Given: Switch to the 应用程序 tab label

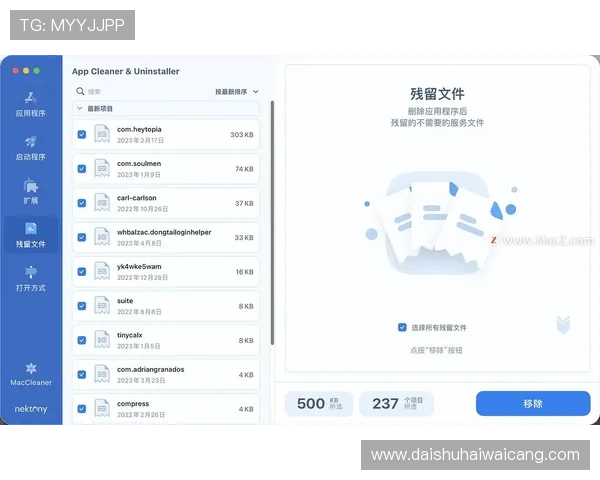Looking at the screenshot, I should point(31,113).
